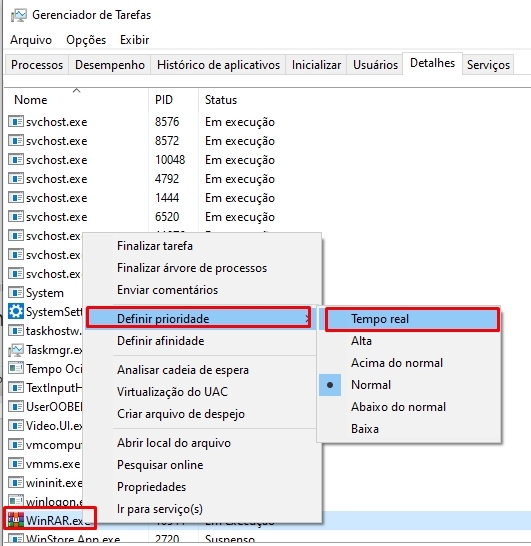Set priority to Baixa
Viewport: 531px width, 546px height.
coord(409,429)
